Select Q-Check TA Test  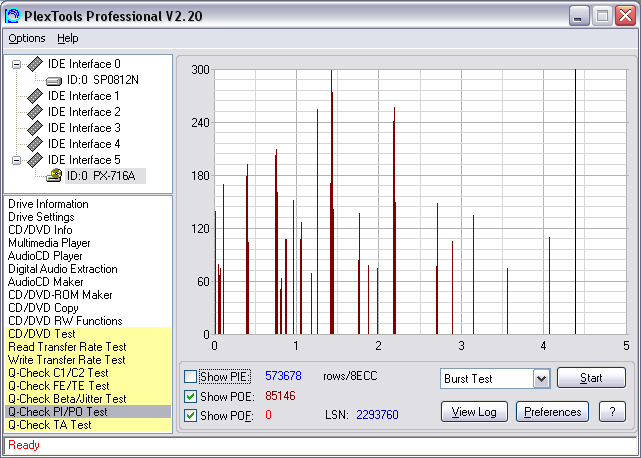click(88, 425)
